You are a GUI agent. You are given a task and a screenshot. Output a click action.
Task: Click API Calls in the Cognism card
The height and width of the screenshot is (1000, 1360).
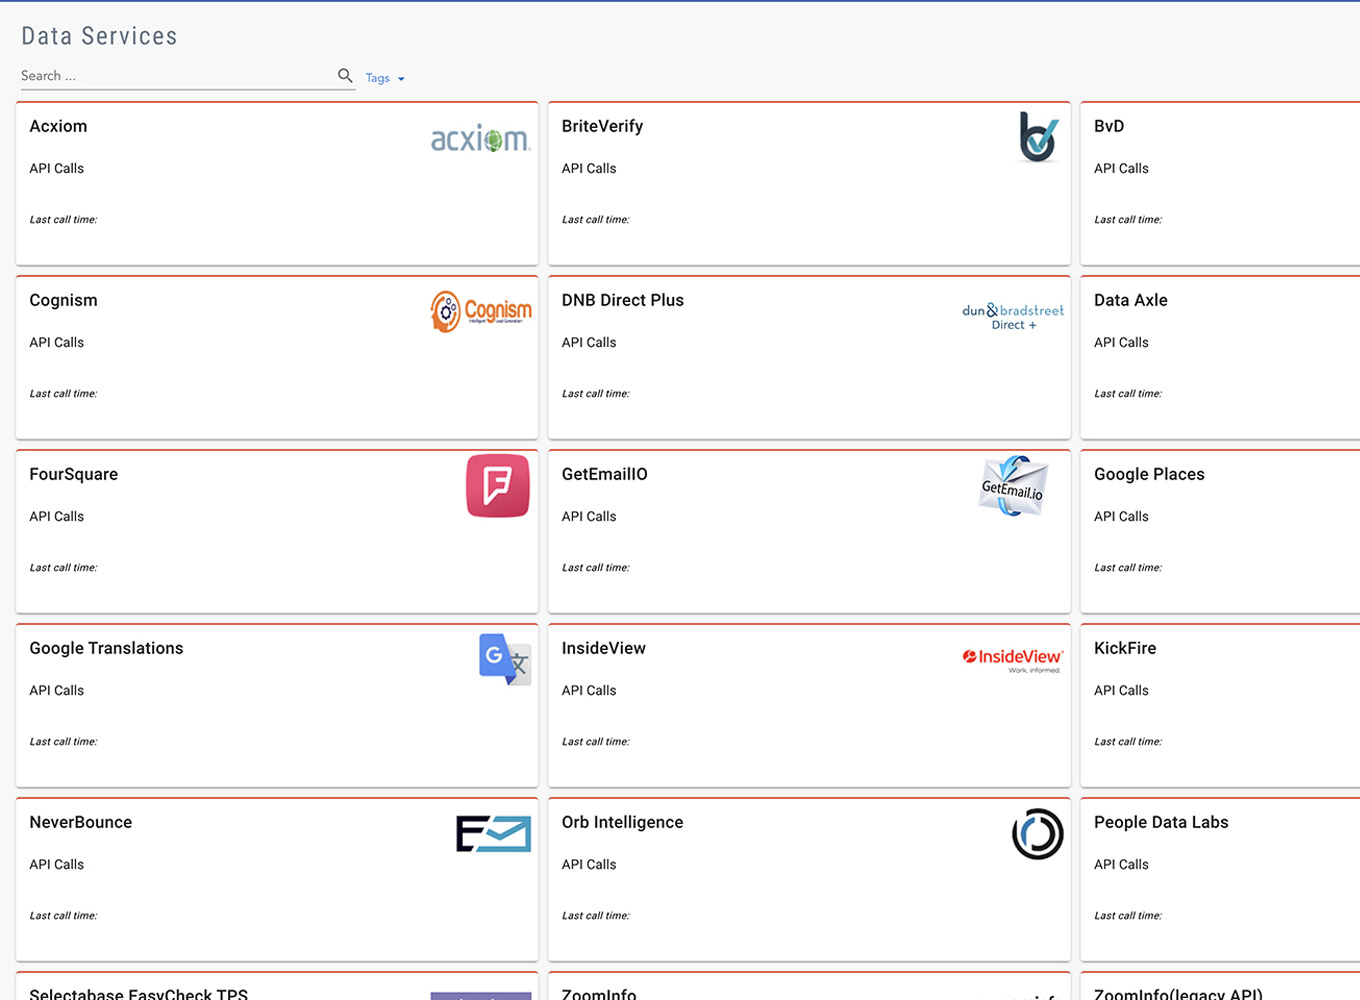(57, 342)
